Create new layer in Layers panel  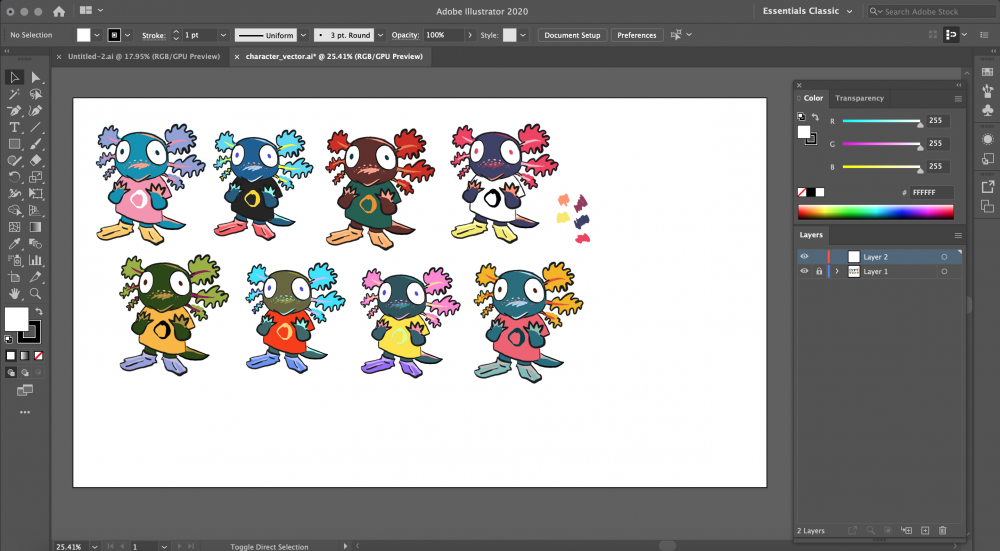925,530
